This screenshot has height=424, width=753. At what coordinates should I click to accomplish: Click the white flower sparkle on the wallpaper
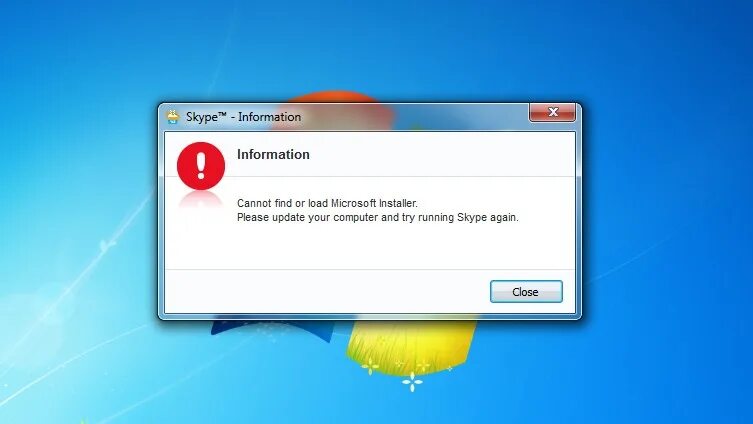coord(412,383)
